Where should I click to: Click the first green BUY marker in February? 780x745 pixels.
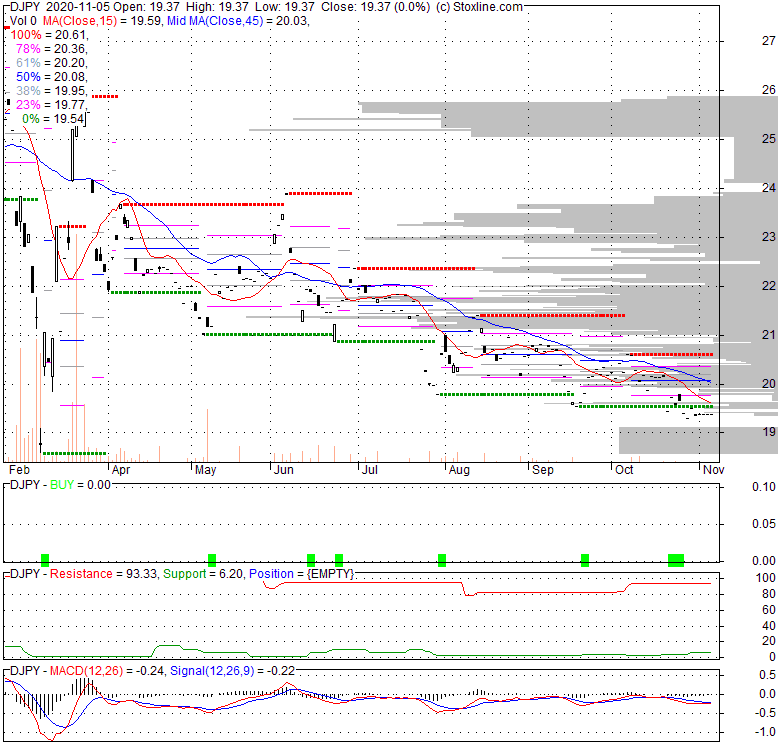click(45, 560)
